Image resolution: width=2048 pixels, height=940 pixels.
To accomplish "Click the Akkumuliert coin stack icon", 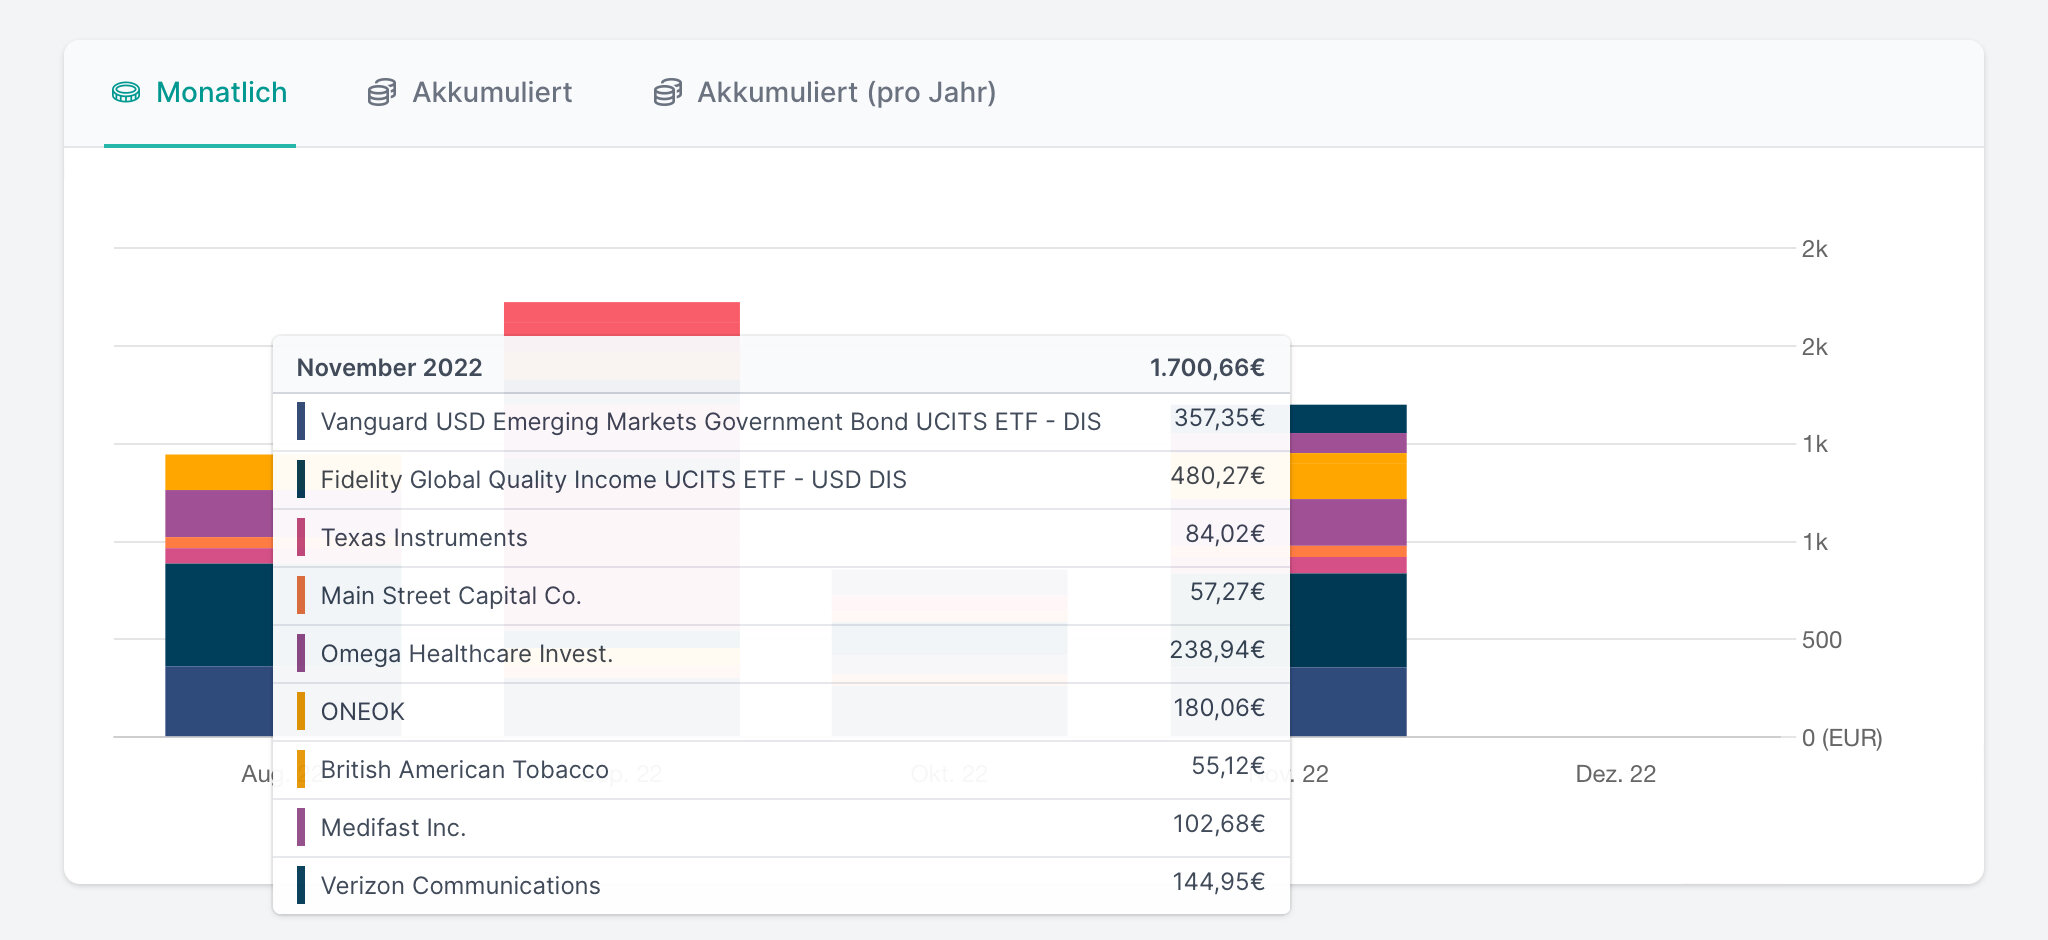I will pos(382,93).
